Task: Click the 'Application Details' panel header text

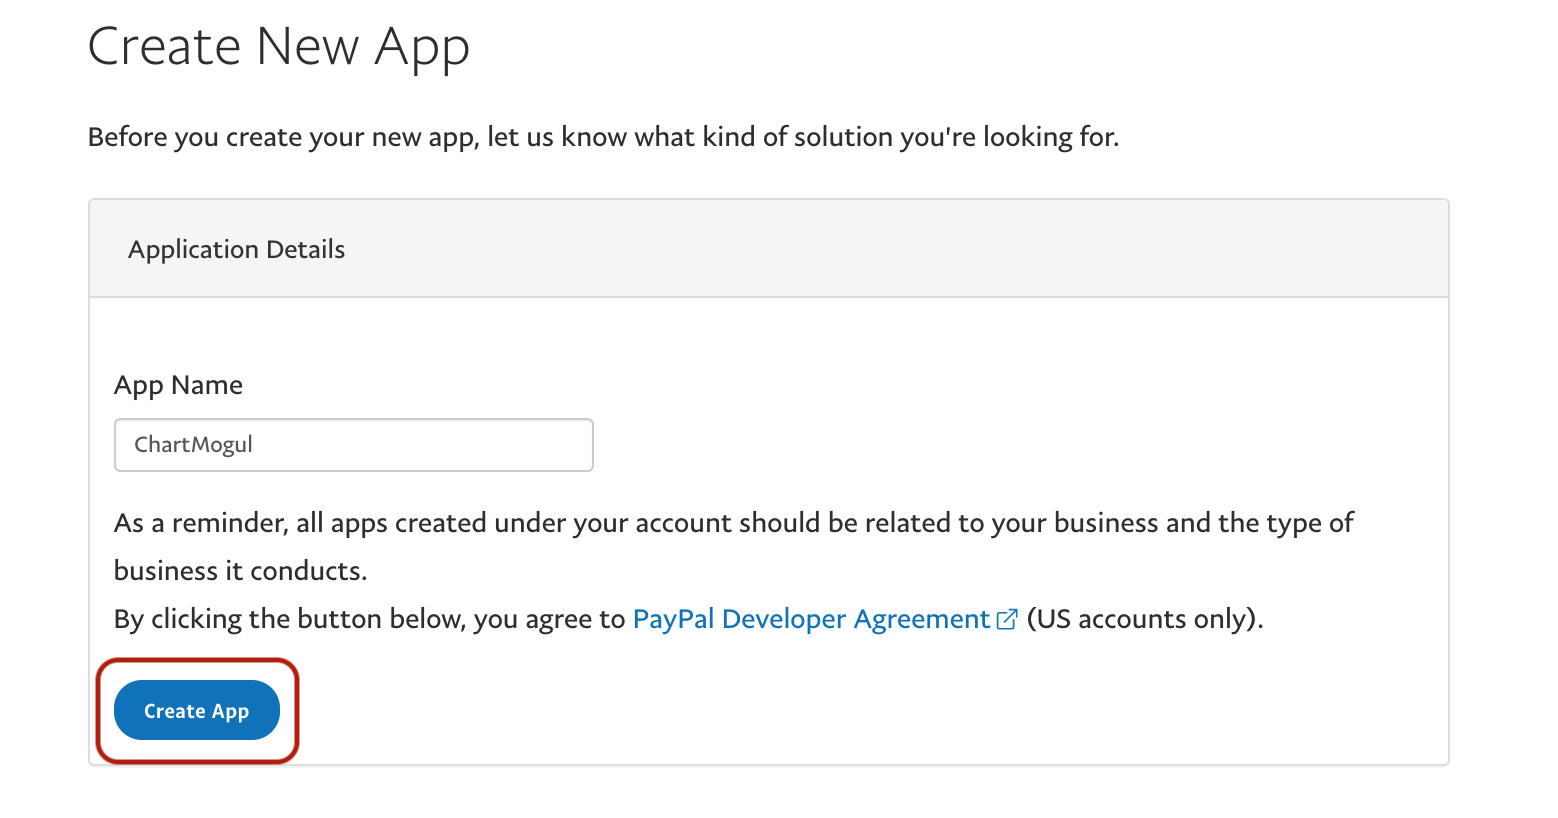Action: (237, 249)
